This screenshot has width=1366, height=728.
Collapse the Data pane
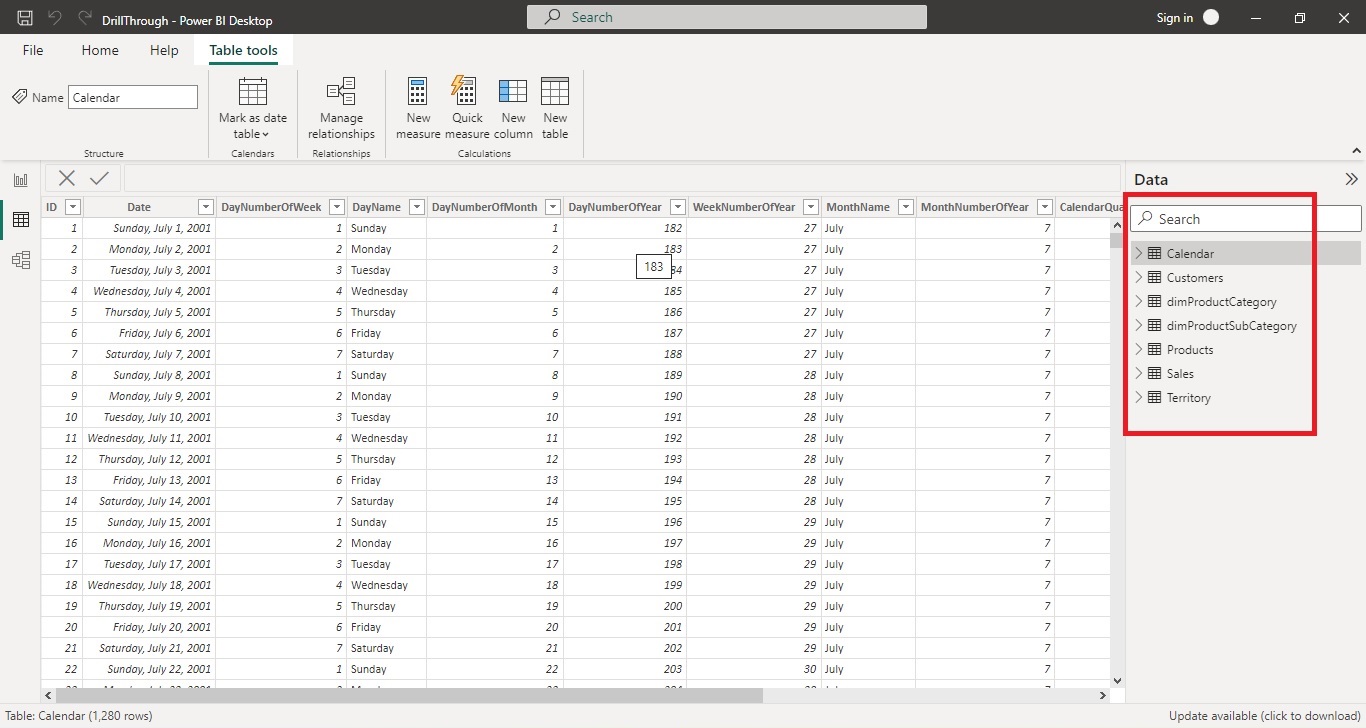[x=1352, y=178]
